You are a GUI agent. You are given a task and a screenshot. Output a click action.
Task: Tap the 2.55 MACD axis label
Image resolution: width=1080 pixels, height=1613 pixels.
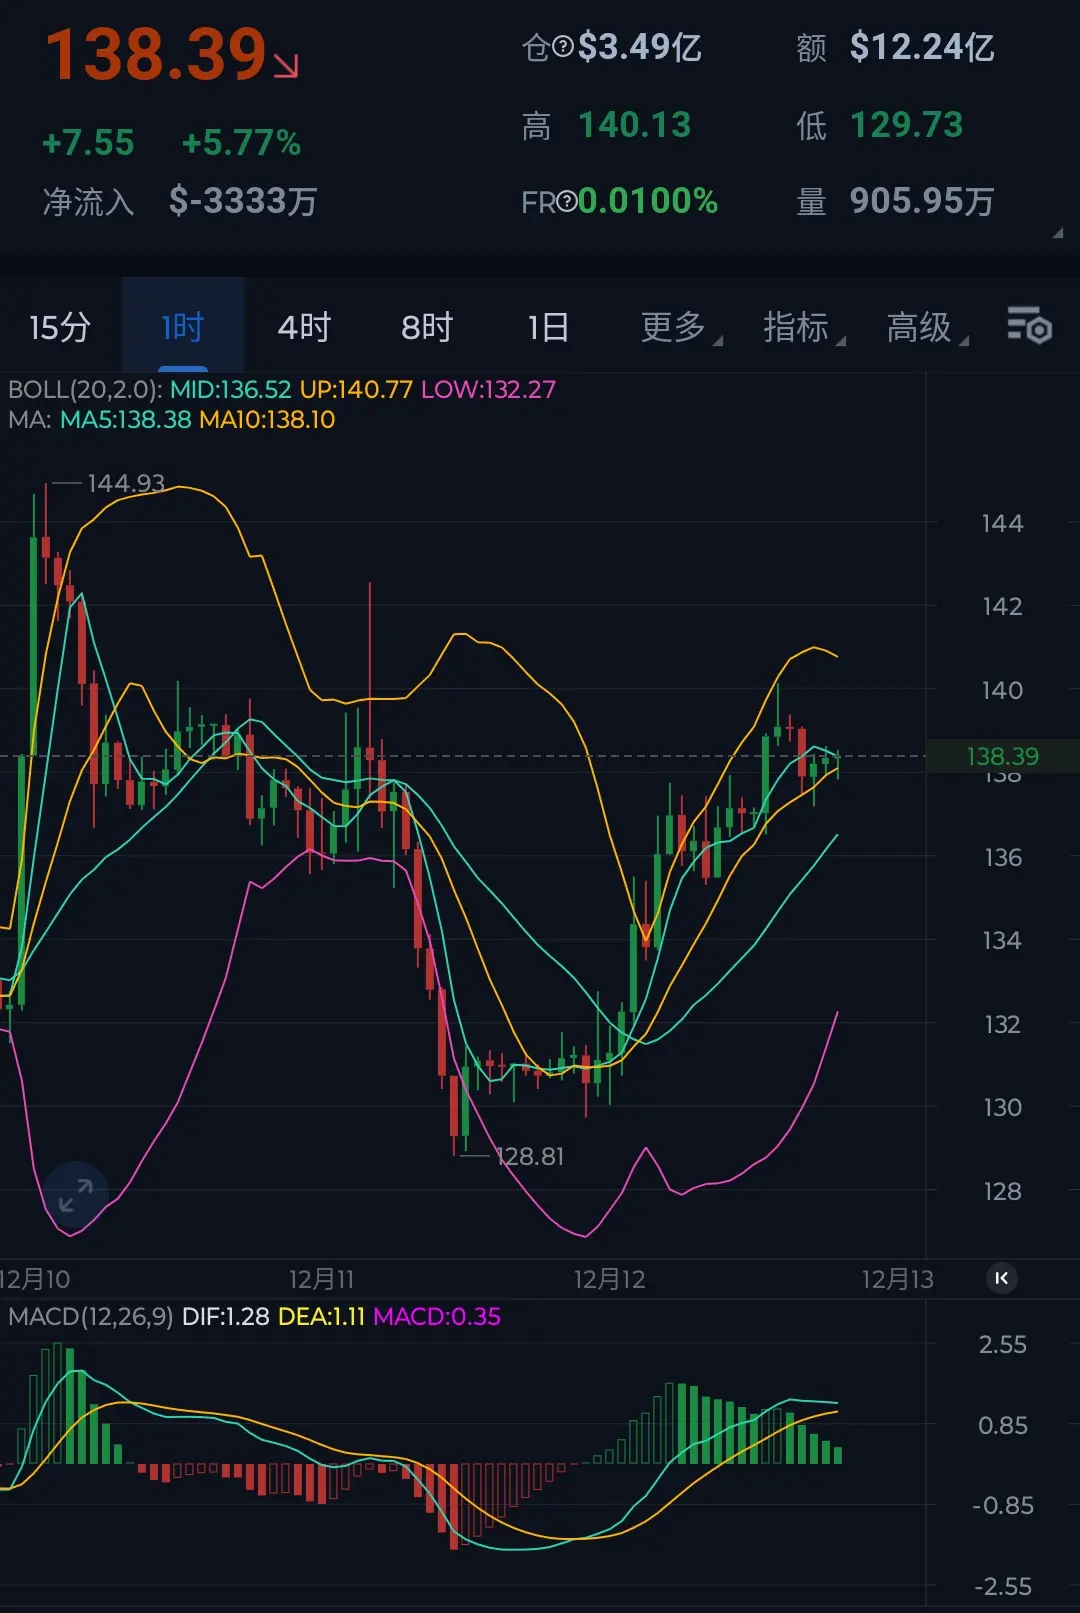click(1003, 1344)
